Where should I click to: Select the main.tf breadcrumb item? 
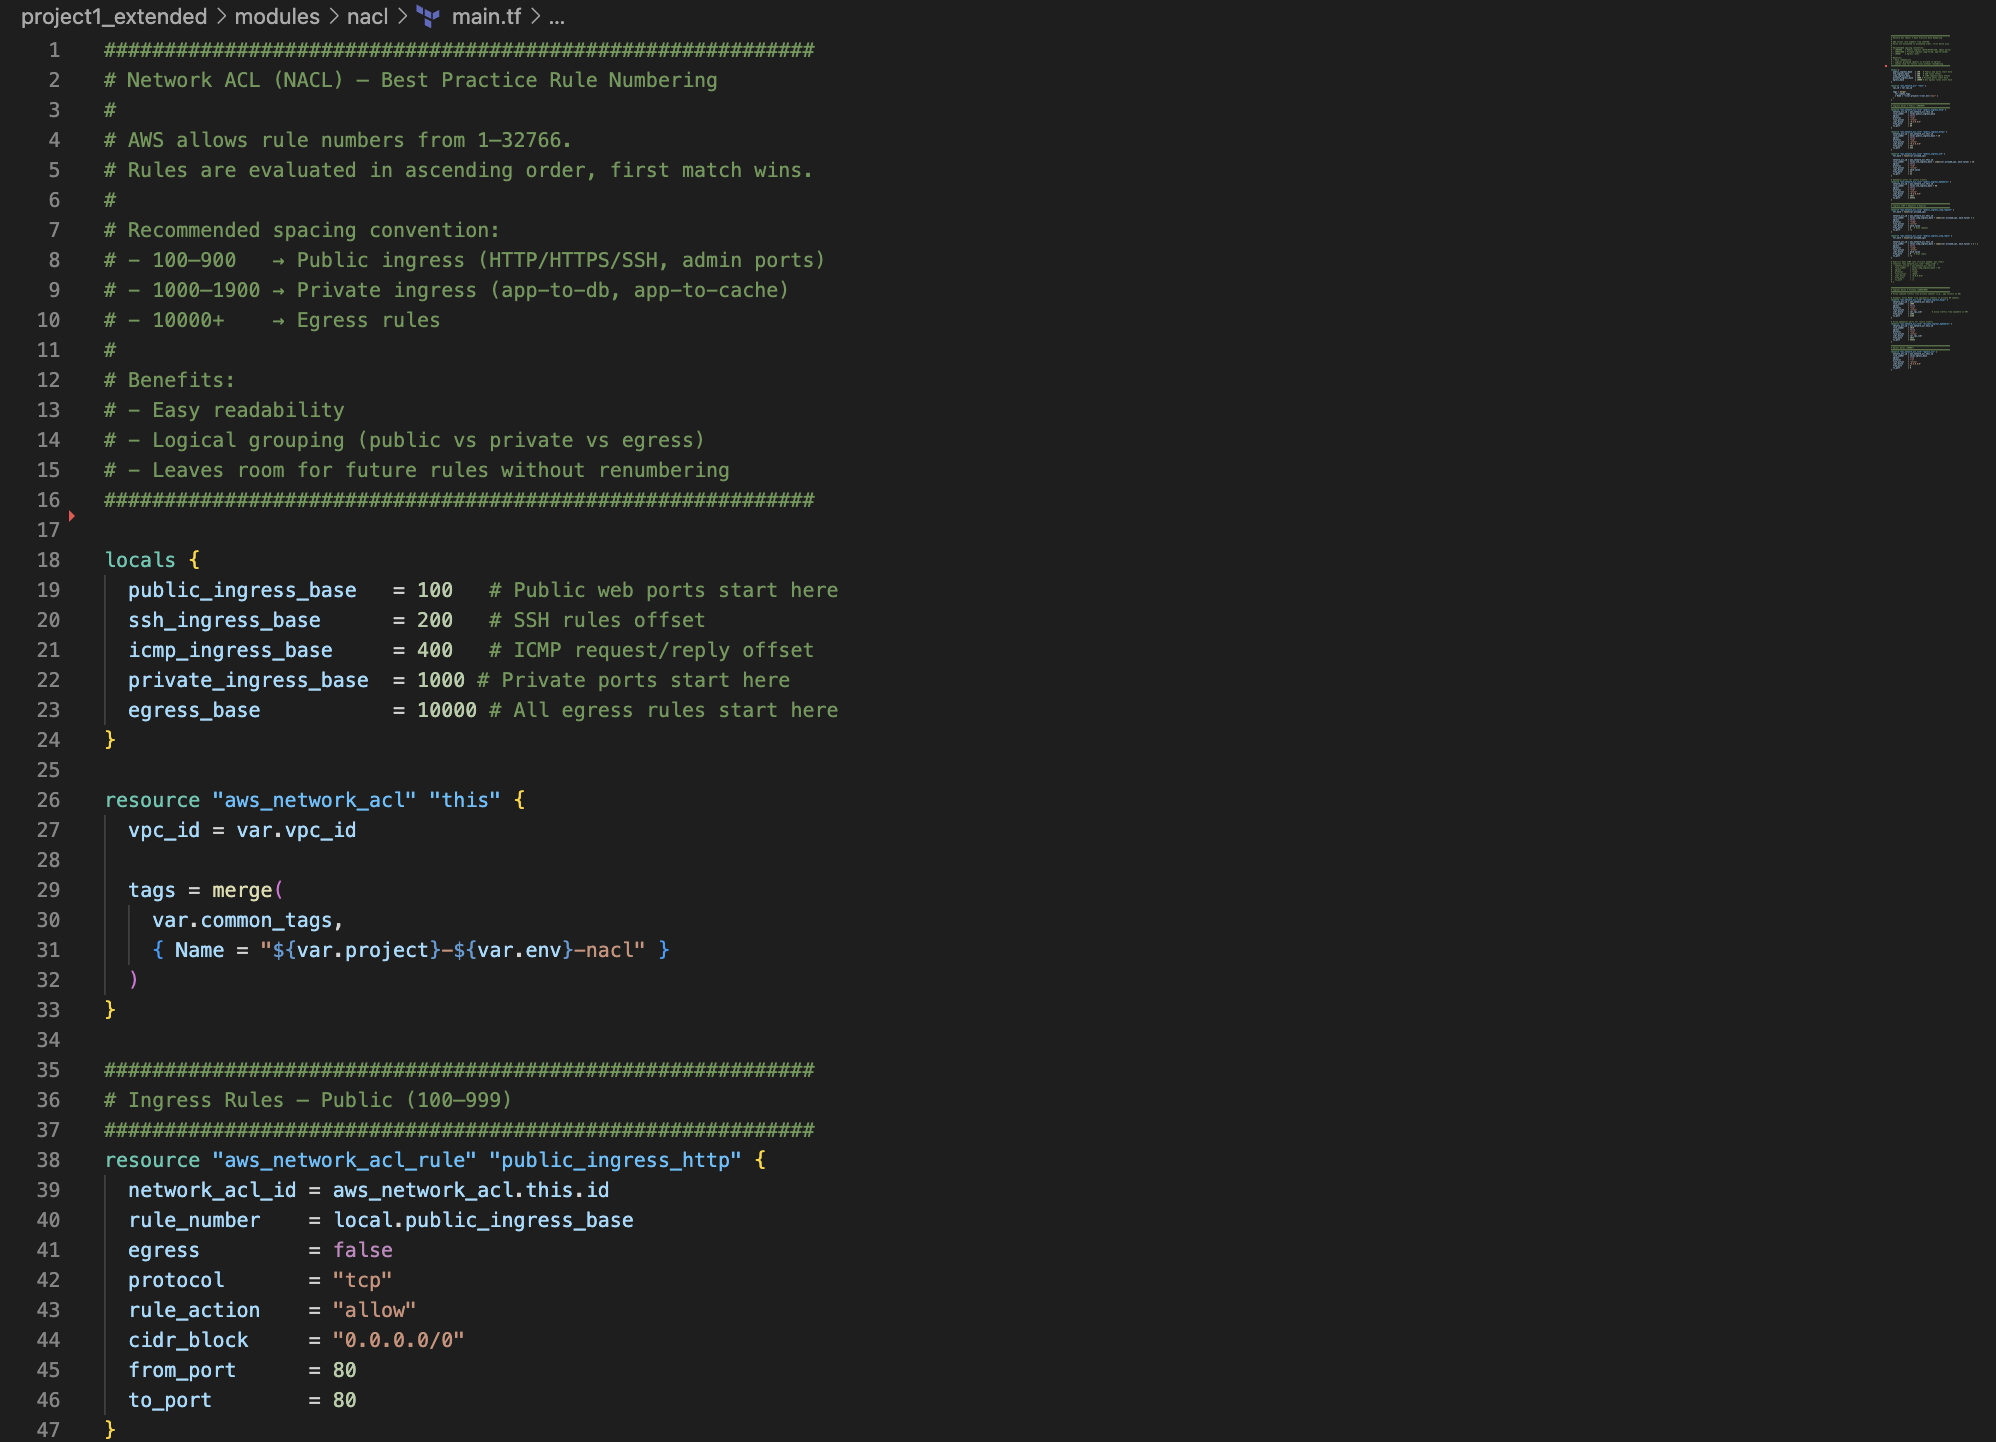tap(486, 17)
